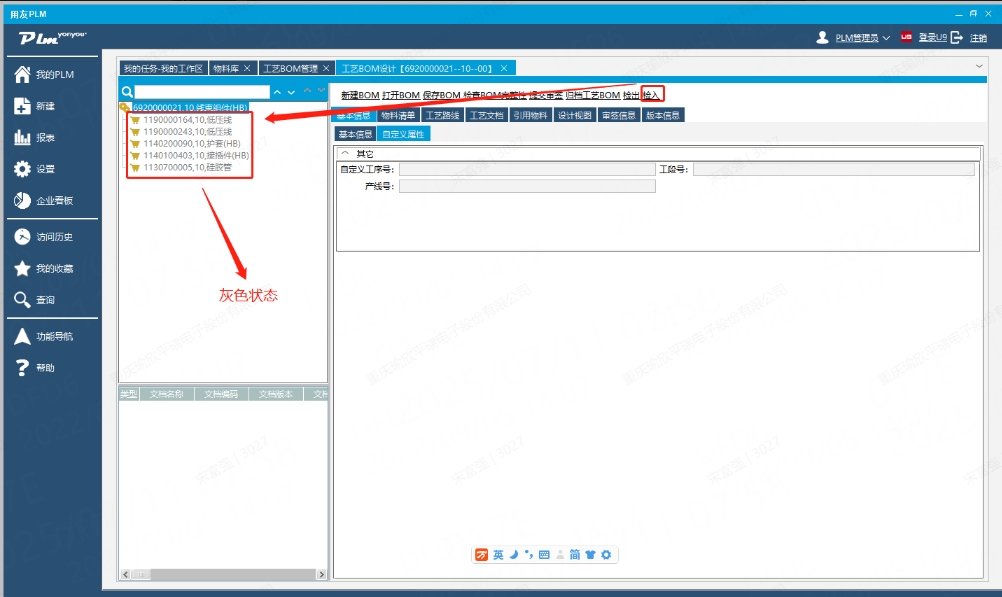Viewport: 1002px width, 597px height.
Task: Click the magnifier icon in tree search
Action: click(x=127, y=92)
